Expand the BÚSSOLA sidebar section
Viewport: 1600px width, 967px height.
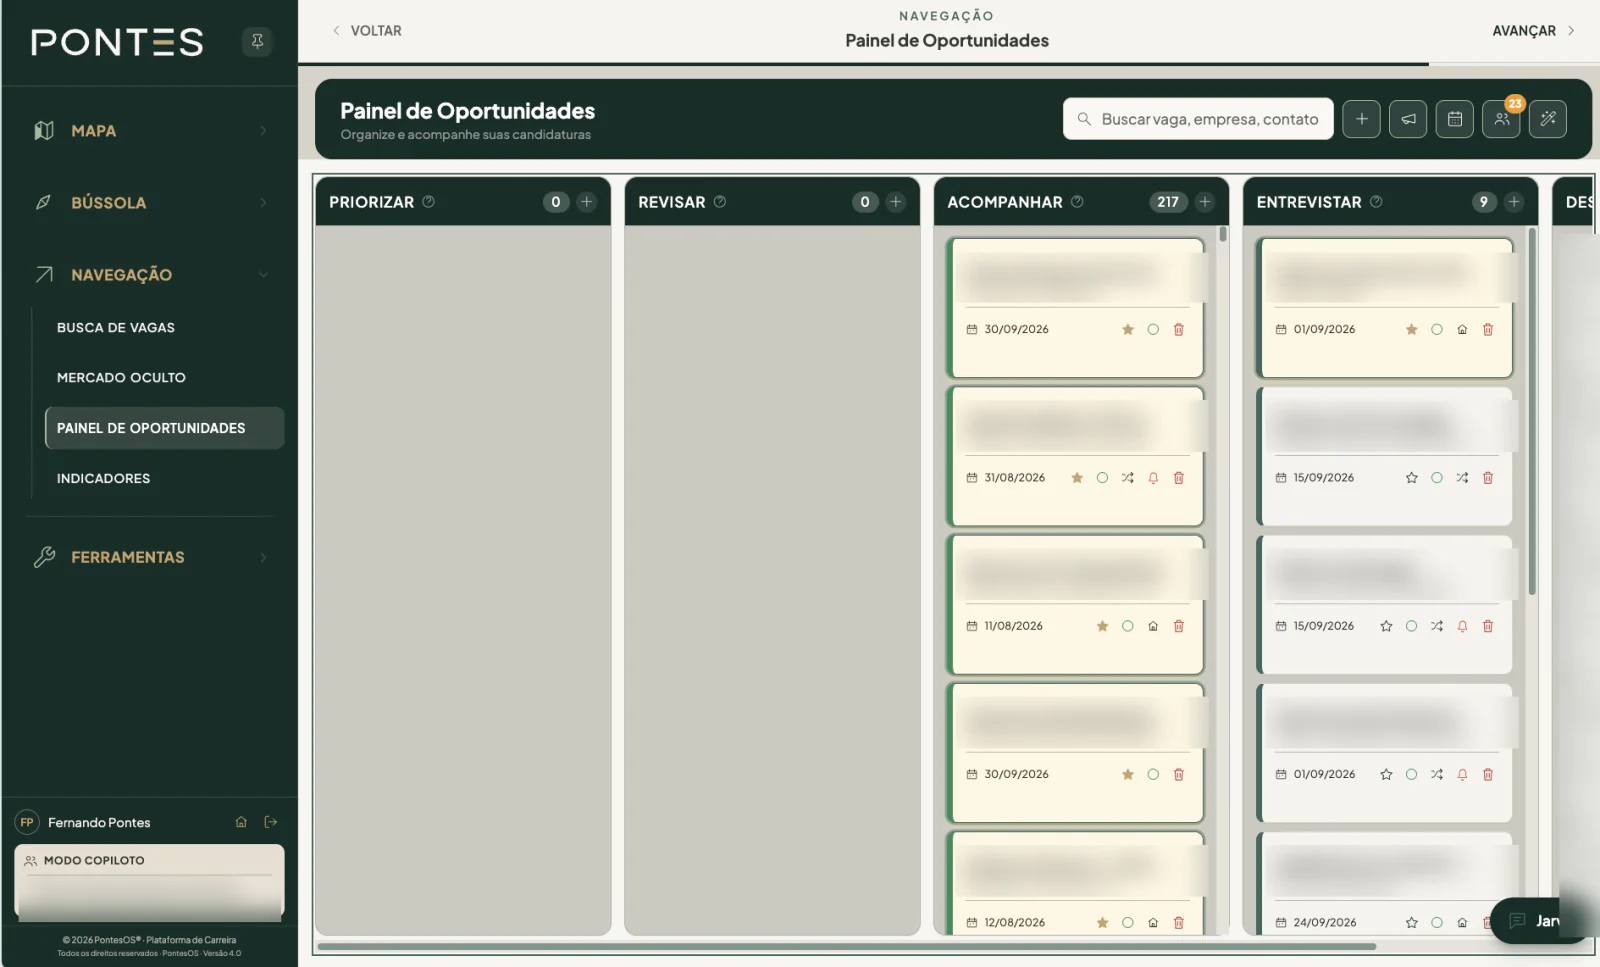coord(150,203)
